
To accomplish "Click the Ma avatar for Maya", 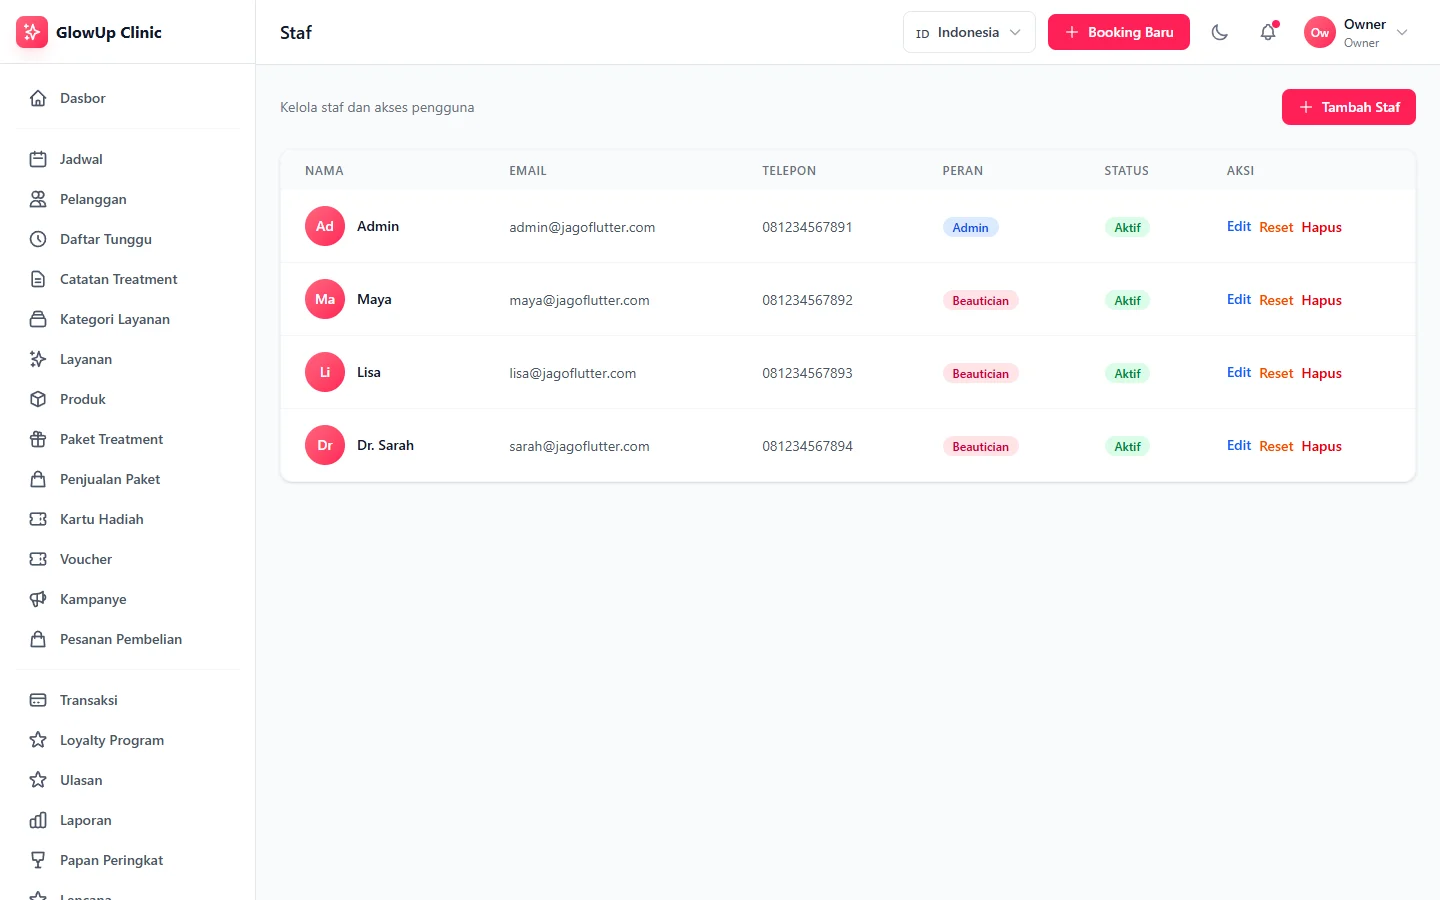I will point(325,299).
